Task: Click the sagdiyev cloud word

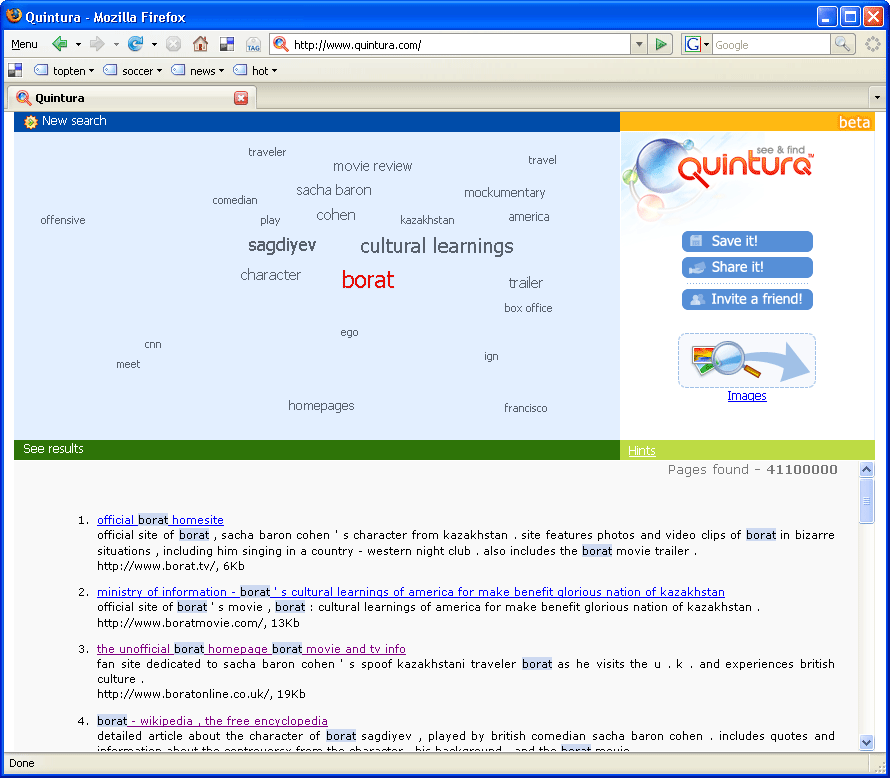Action: [x=282, y=245]
